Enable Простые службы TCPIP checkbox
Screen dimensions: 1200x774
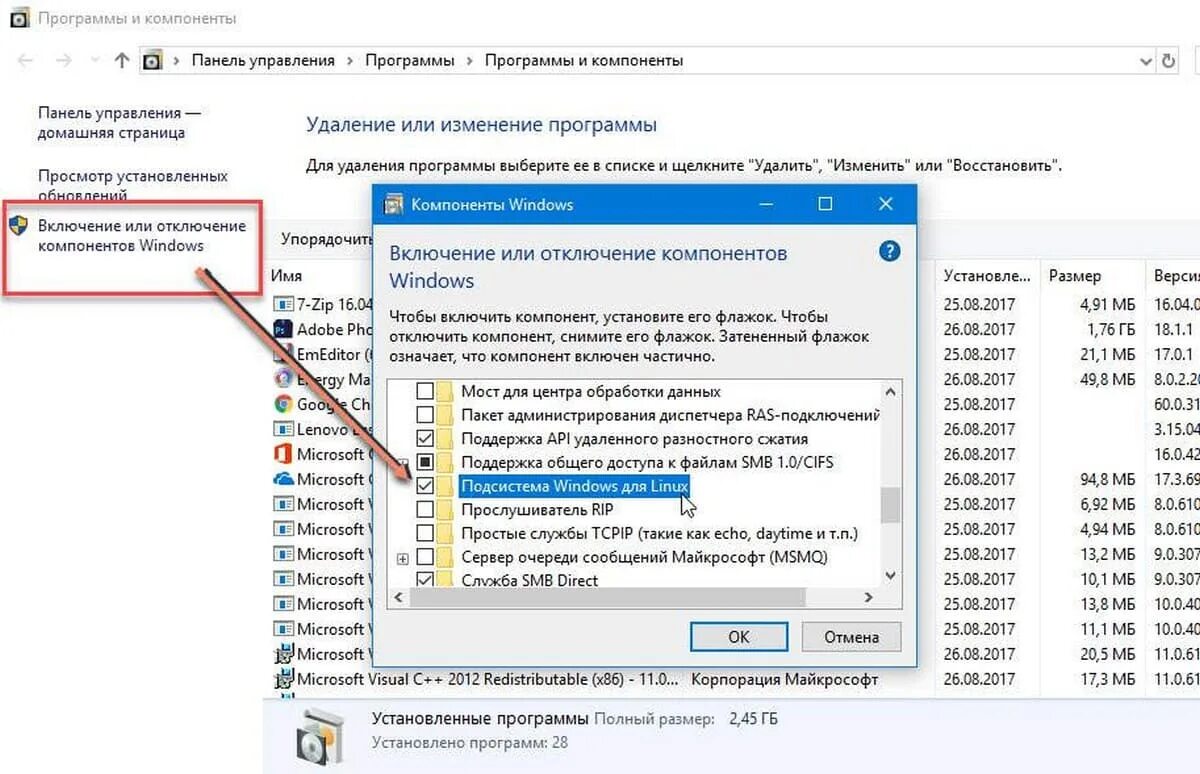click(425, 532)
